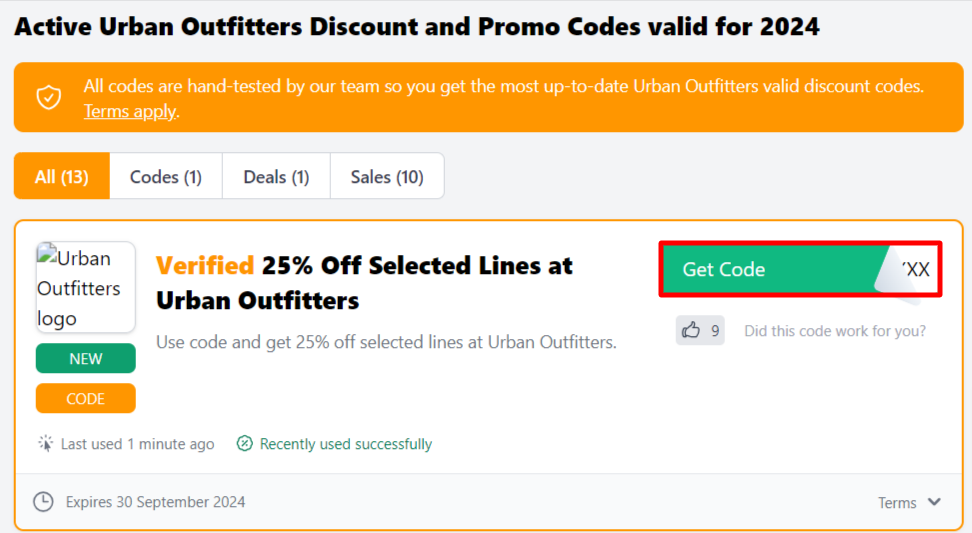Screen dimensions: 972x533
Task: Filter offers by Sales (10) tab
Action: [x=387, y=177]
